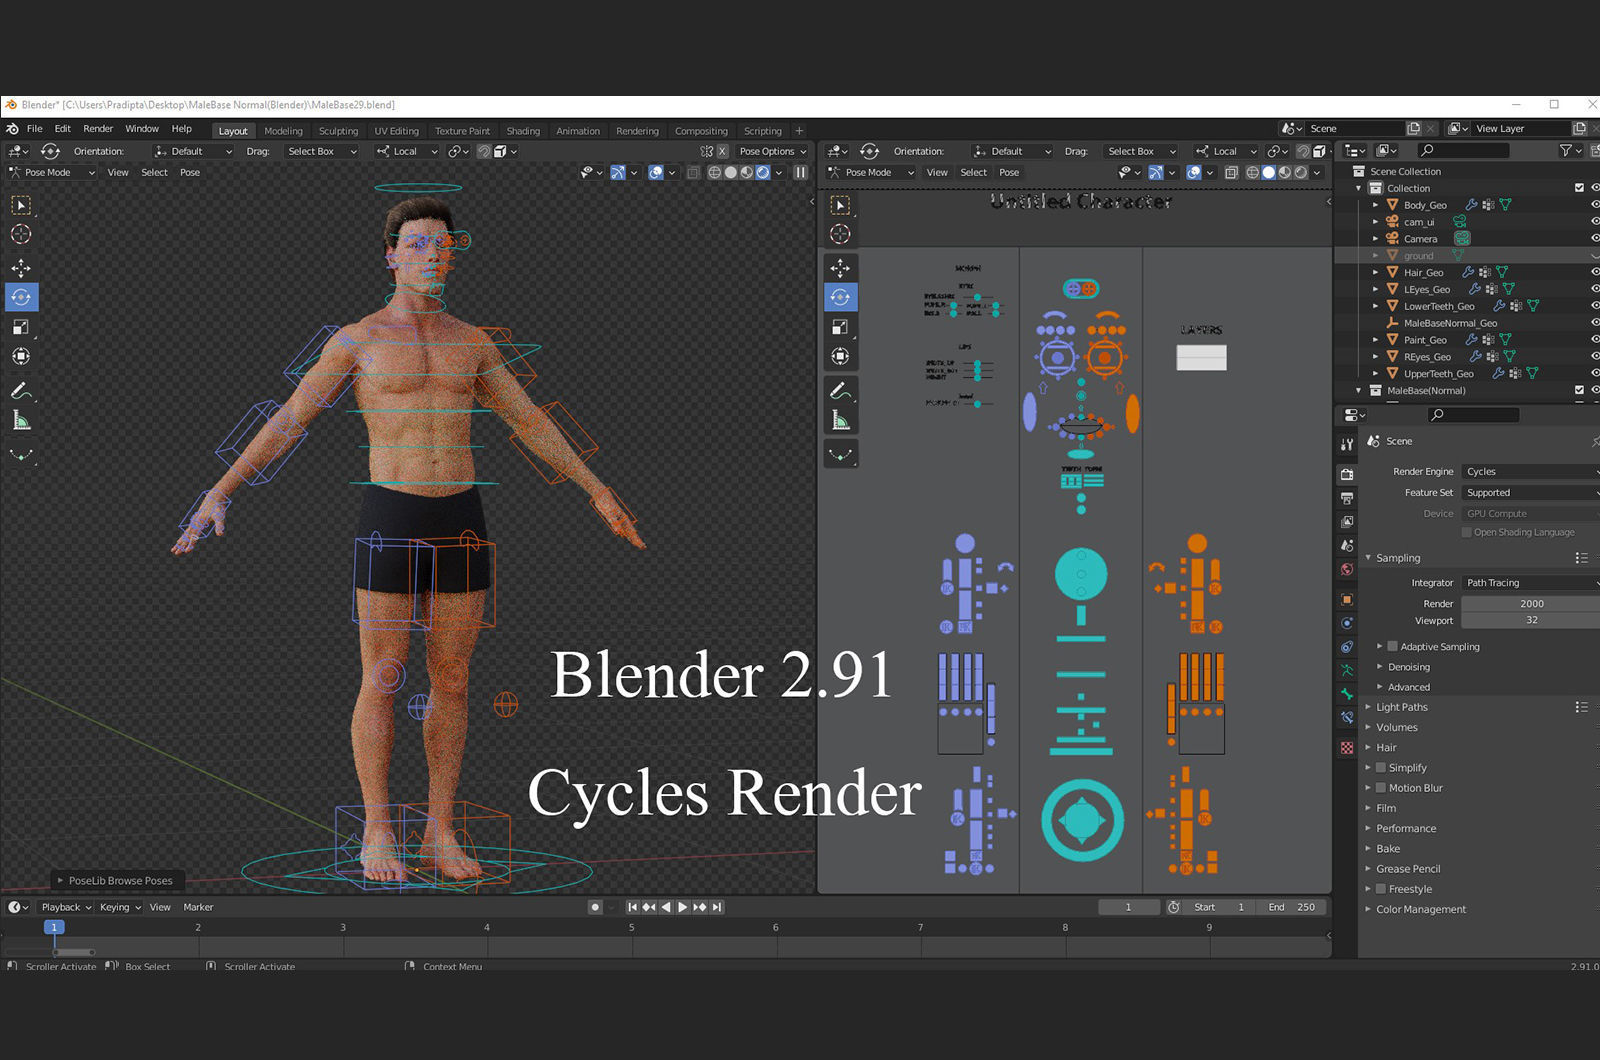Open the Render menu

[x=98, y=129]
